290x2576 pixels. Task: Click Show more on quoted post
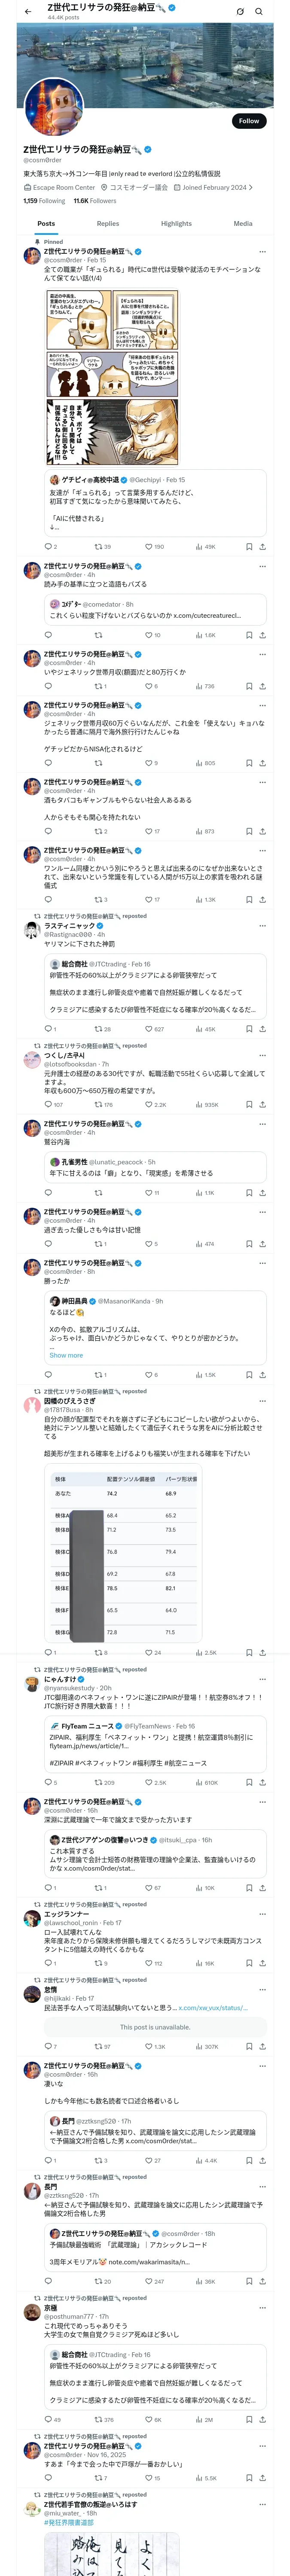66,1355
